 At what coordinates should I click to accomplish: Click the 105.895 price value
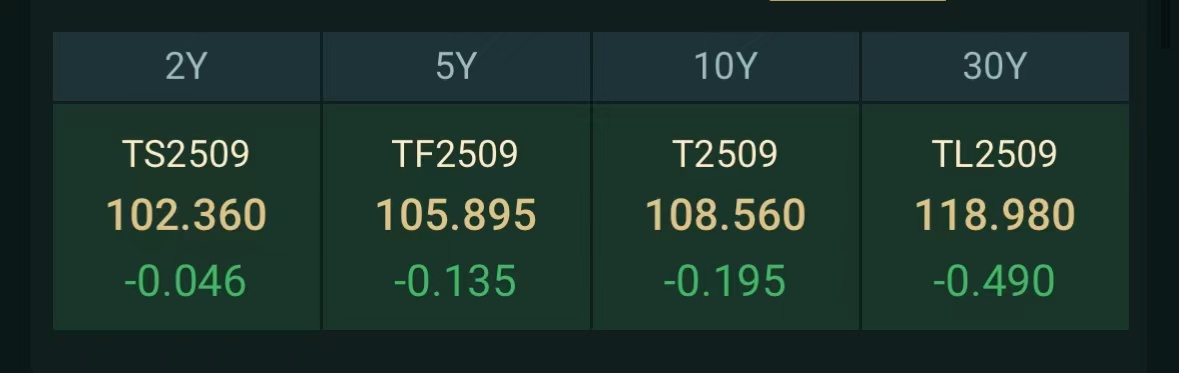(456, 215)
